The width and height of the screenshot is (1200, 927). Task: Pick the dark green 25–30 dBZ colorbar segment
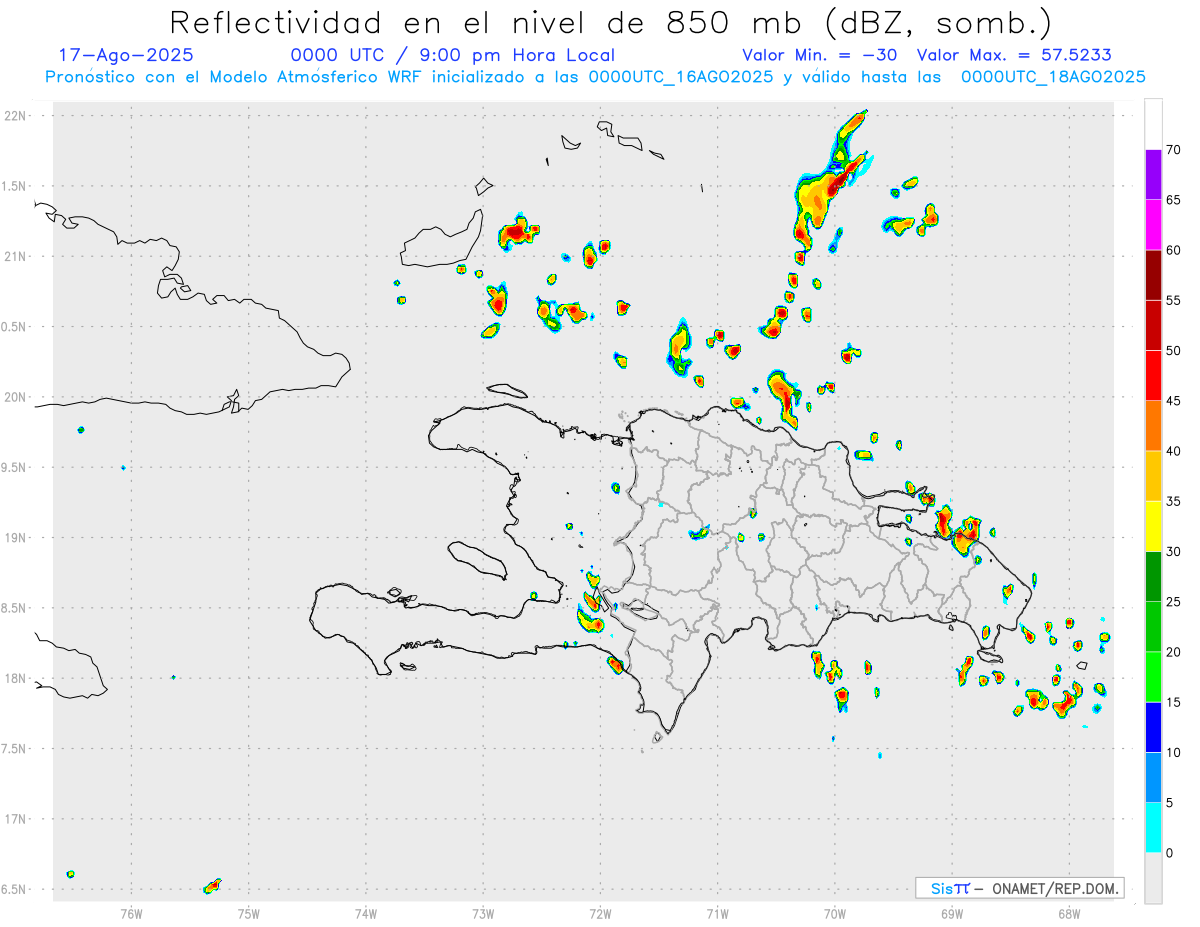tap(1153, 577)
